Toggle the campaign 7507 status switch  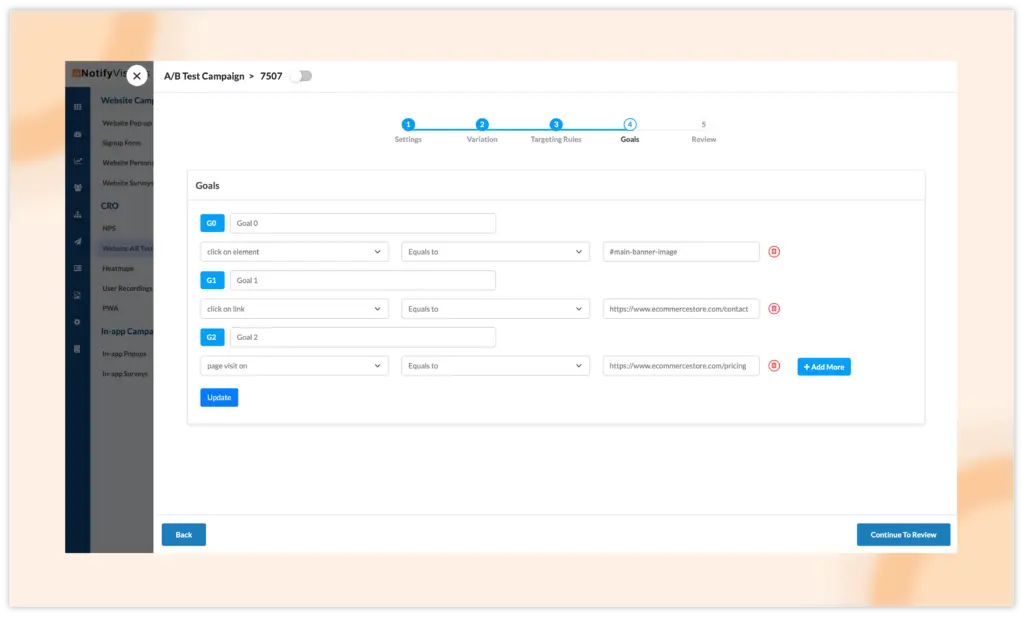(x=300, y=76)
